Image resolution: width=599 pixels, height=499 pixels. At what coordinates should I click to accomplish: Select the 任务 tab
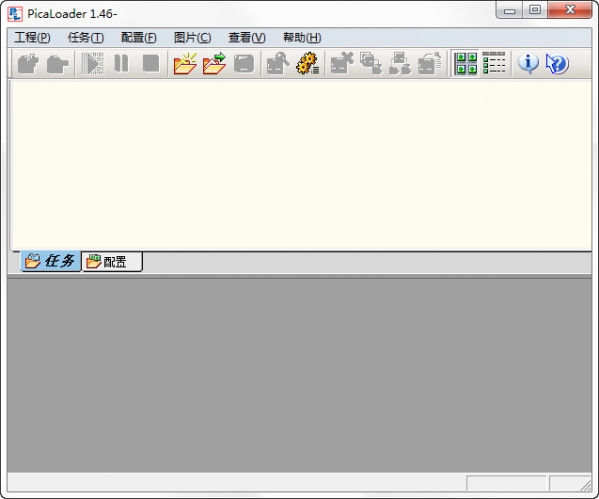pos(50,261)
